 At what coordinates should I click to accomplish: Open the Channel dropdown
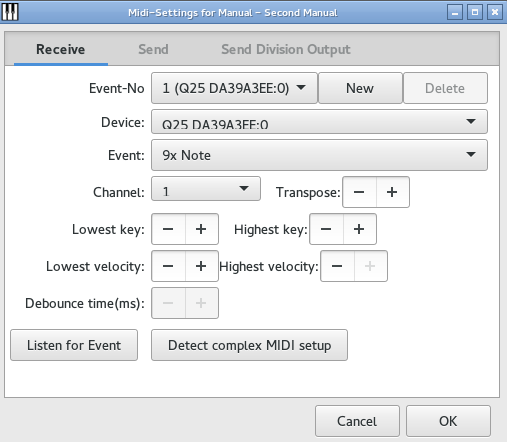(x=206, y=189)
